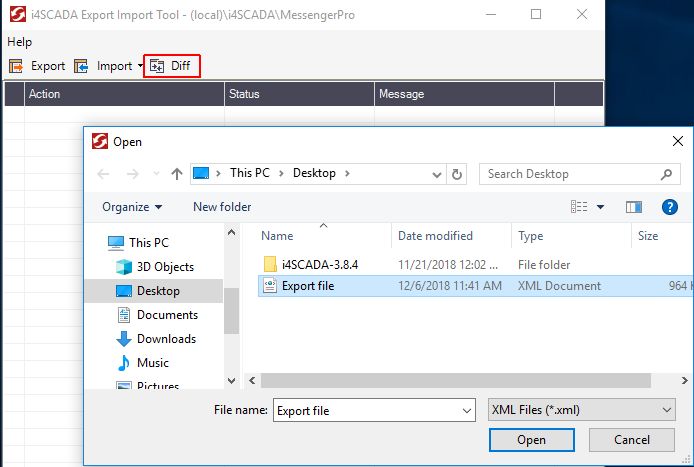Expand the File name dropdown arrow
Screen dimensions: 694x467
[x=467, y=410]
